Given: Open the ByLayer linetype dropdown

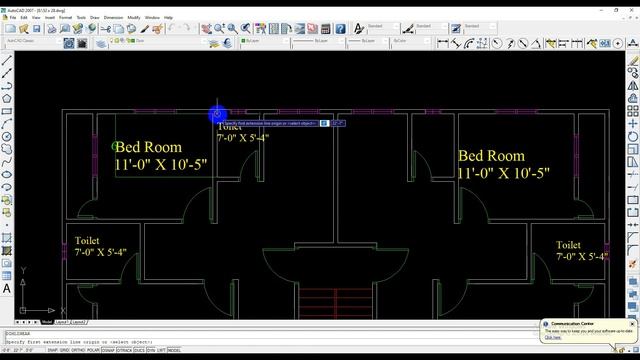Looking at the screenshot, I should (x=318, y=41).
